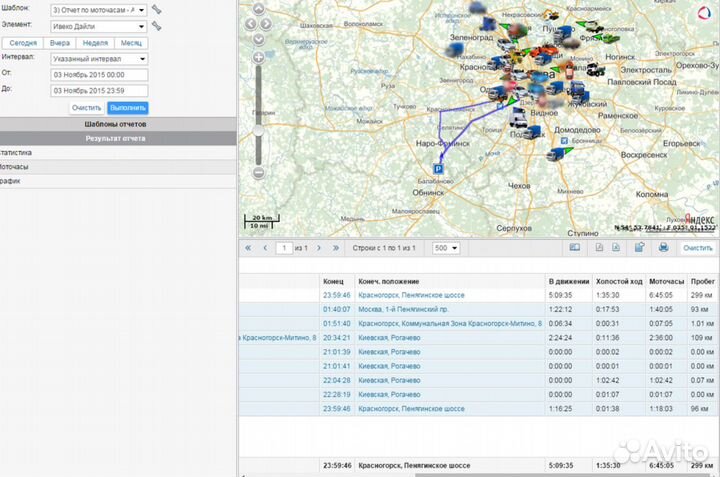The image size is (720, 477).
Task: Click the От start date field
Action: (x=98, y=74)
